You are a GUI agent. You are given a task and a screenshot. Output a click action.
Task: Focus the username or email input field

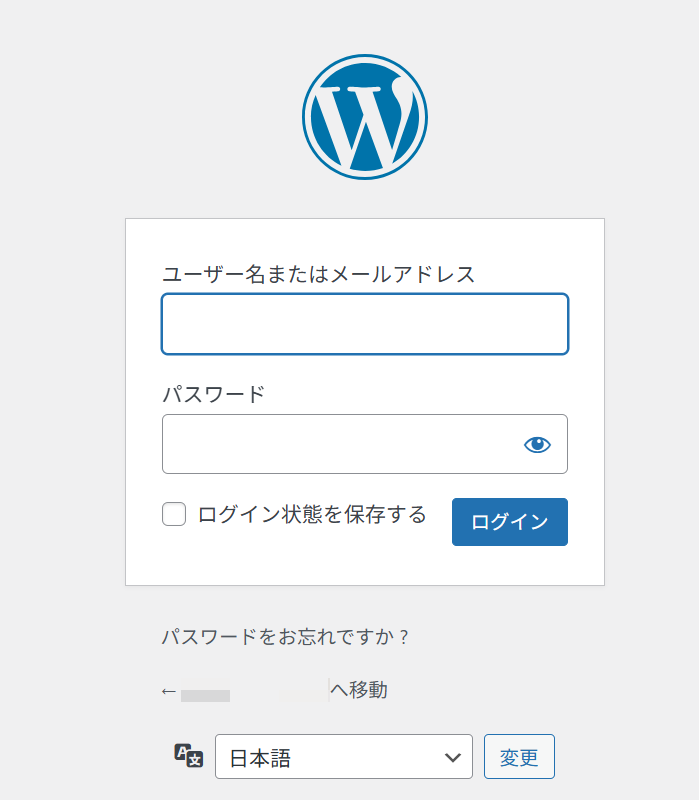pos(364,324)
